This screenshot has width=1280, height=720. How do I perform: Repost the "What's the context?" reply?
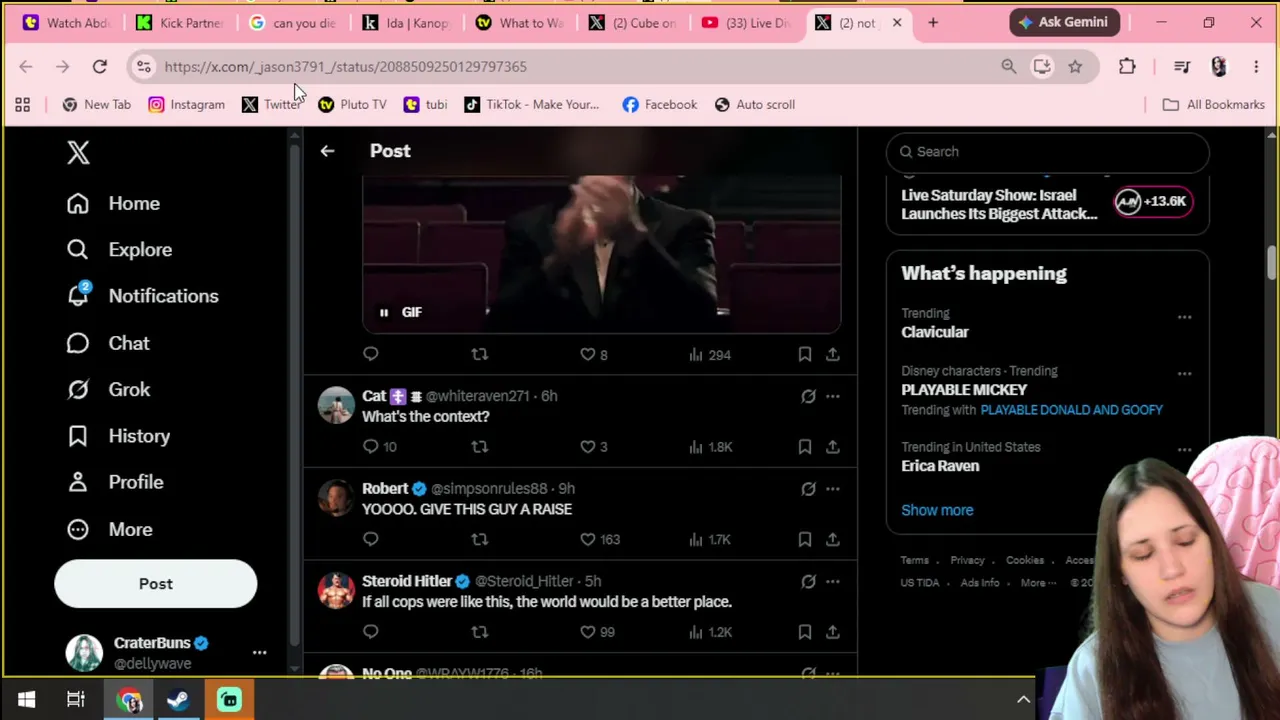coord(480,447)
